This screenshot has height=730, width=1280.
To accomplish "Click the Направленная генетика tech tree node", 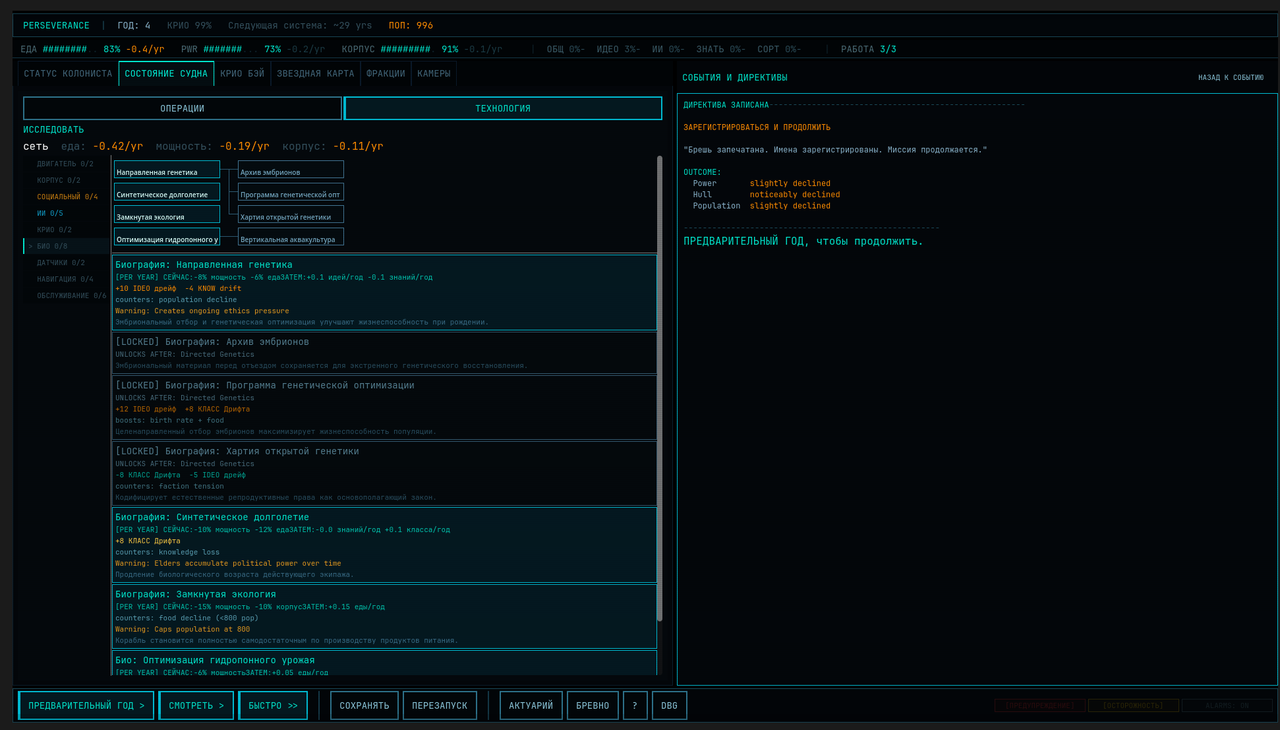I will [167, 170].
